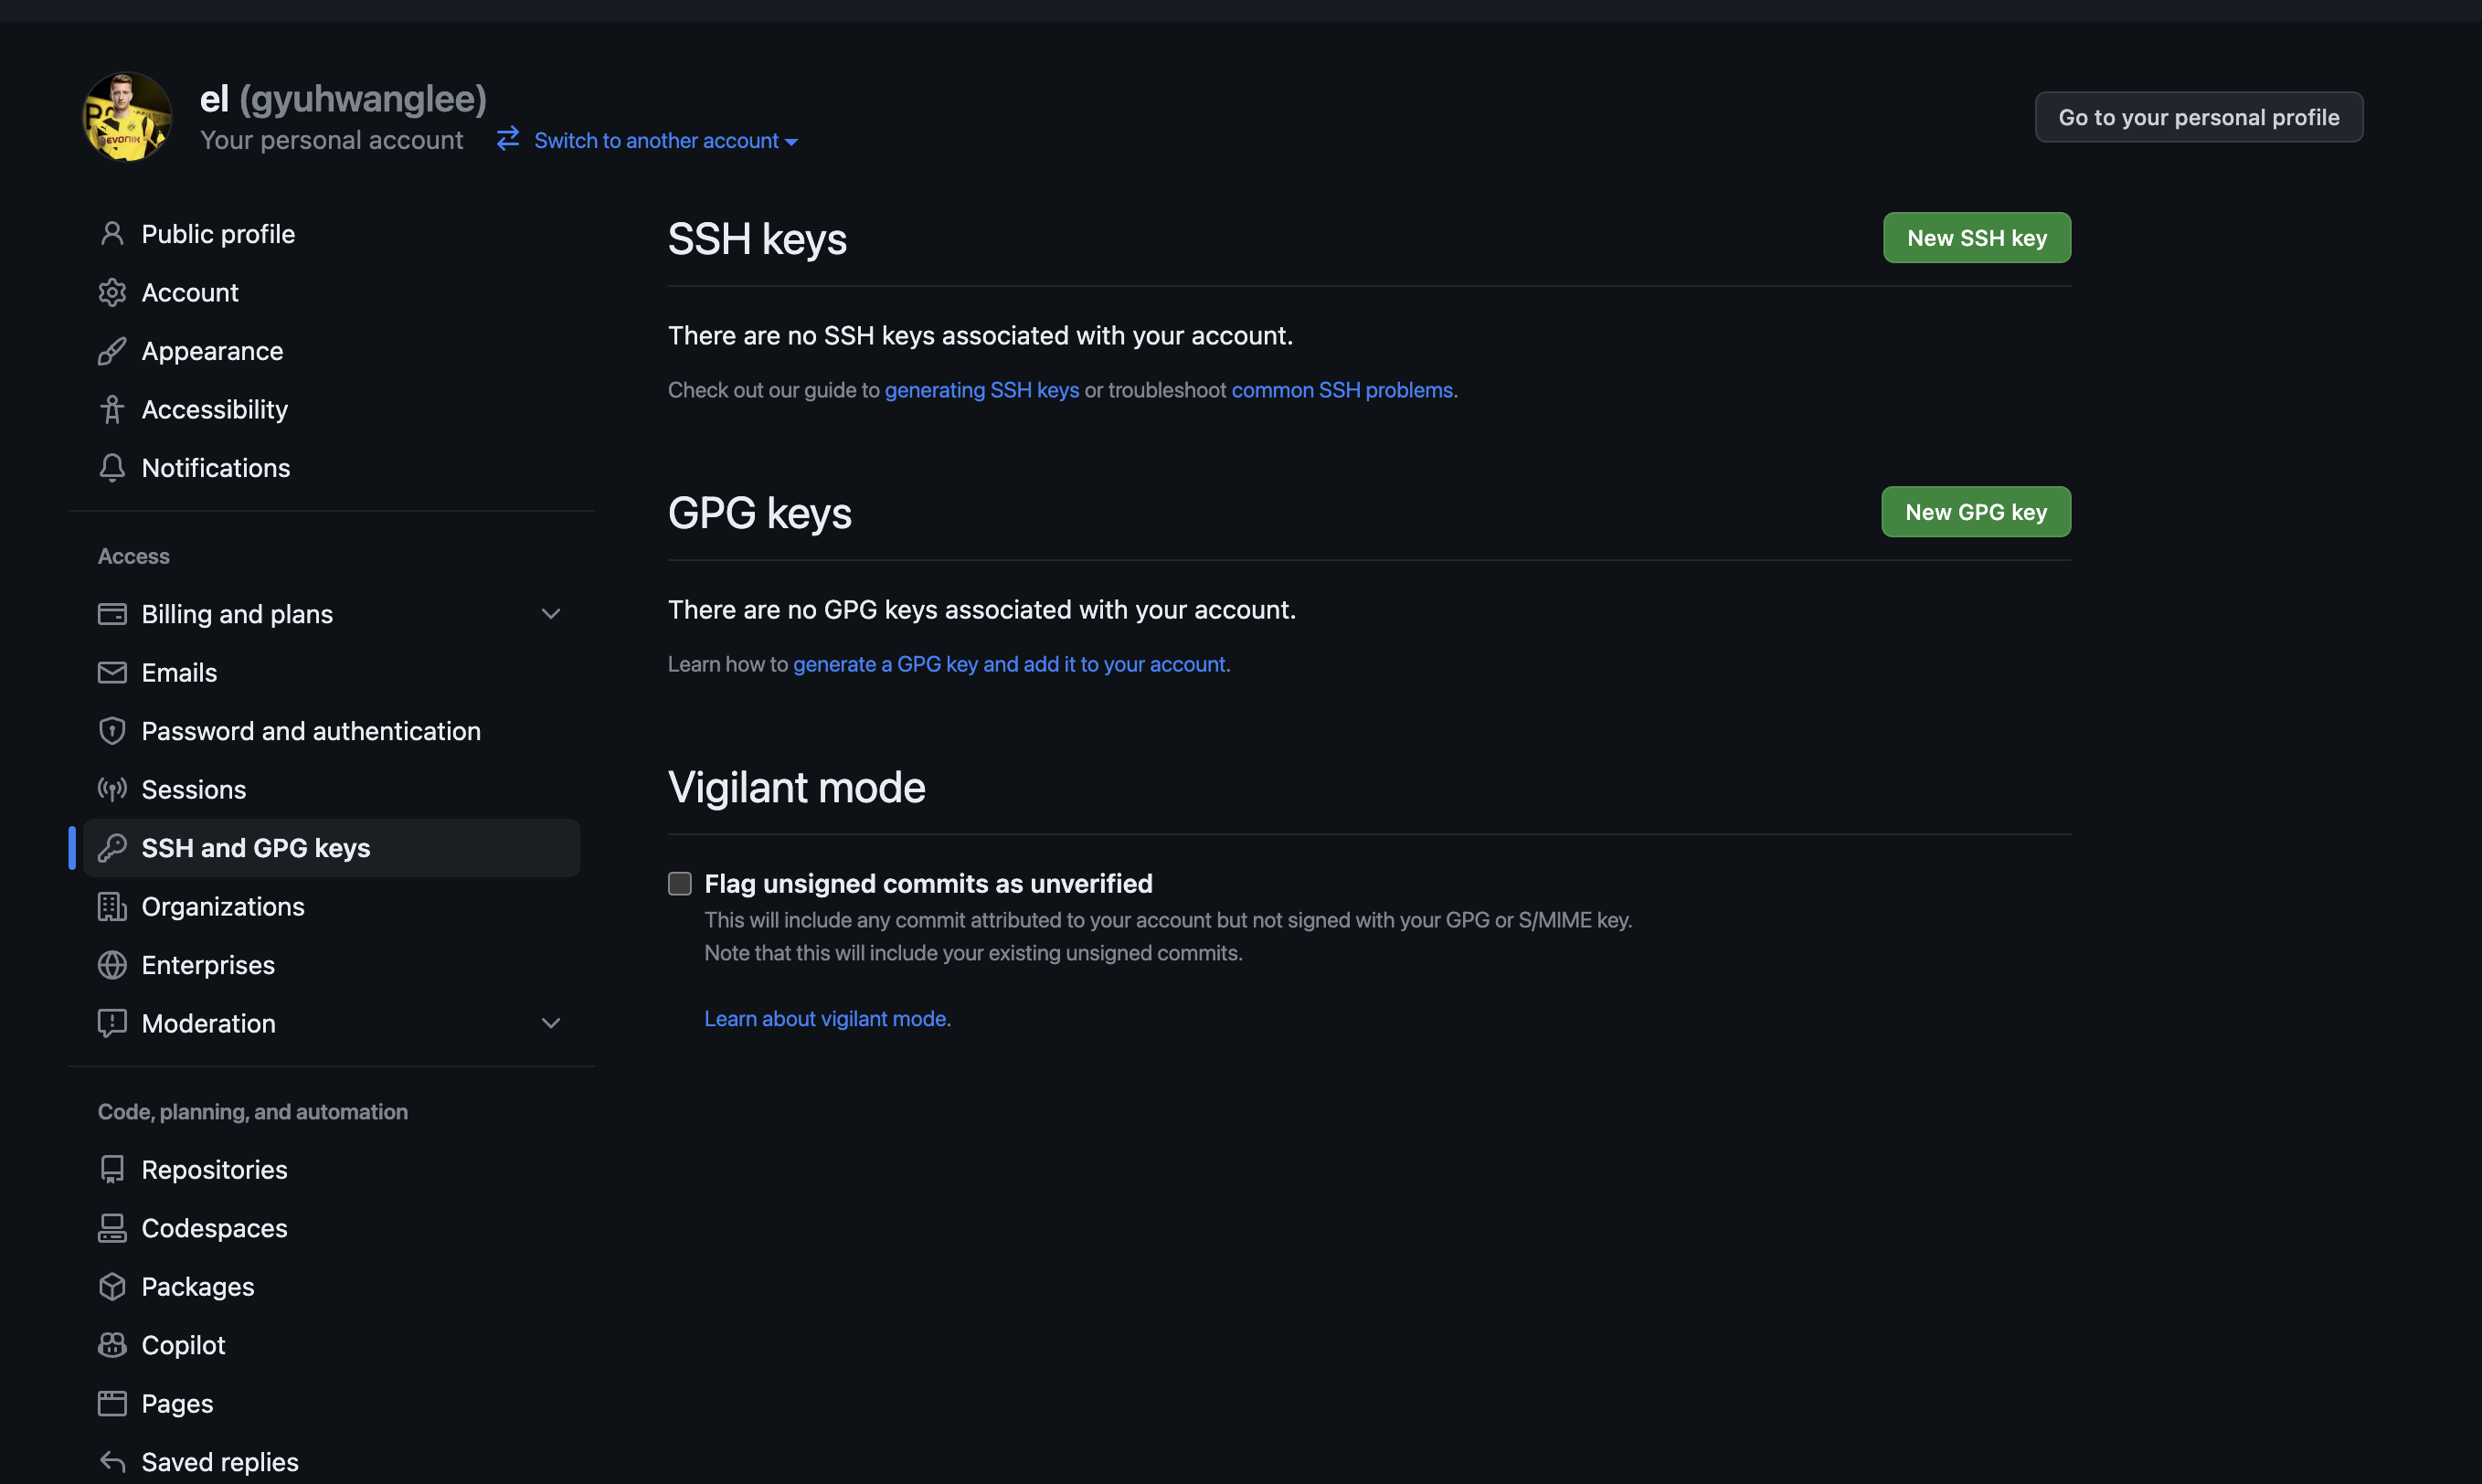This screenshot has width=2482, height=1484.
Task: Select SSH and GPG keys item
Action: [332, 848]
